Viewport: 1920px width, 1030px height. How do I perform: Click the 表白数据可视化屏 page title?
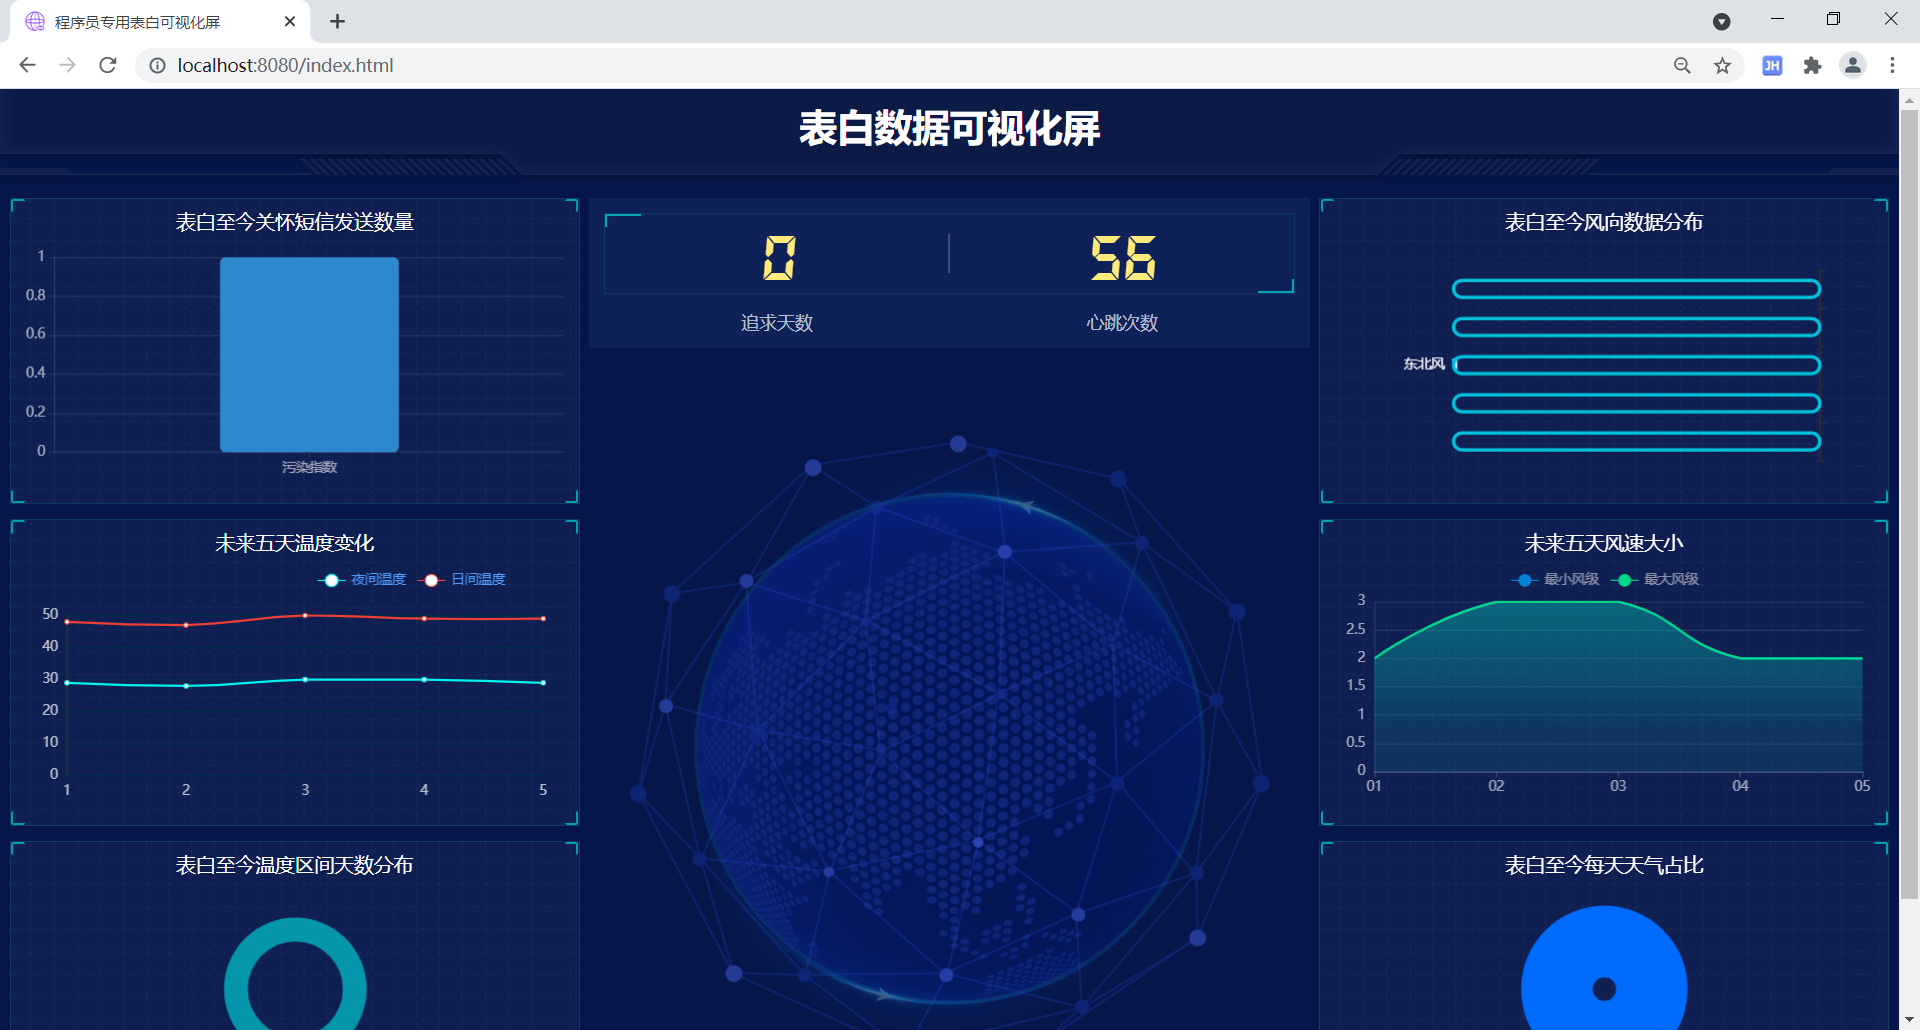pos(949,129)
